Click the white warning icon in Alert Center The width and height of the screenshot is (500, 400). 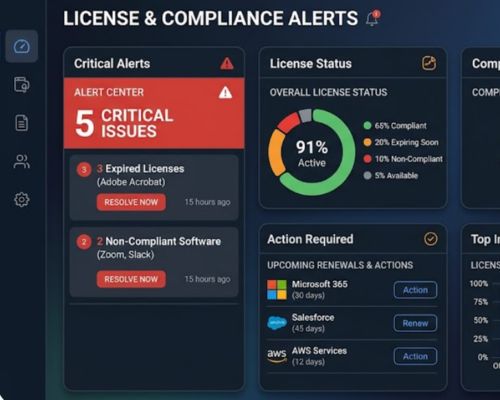(x=225, y=92)
